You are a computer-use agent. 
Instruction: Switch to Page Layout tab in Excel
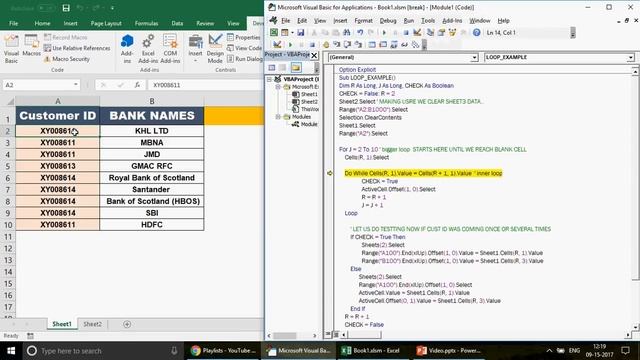[106, 23]
